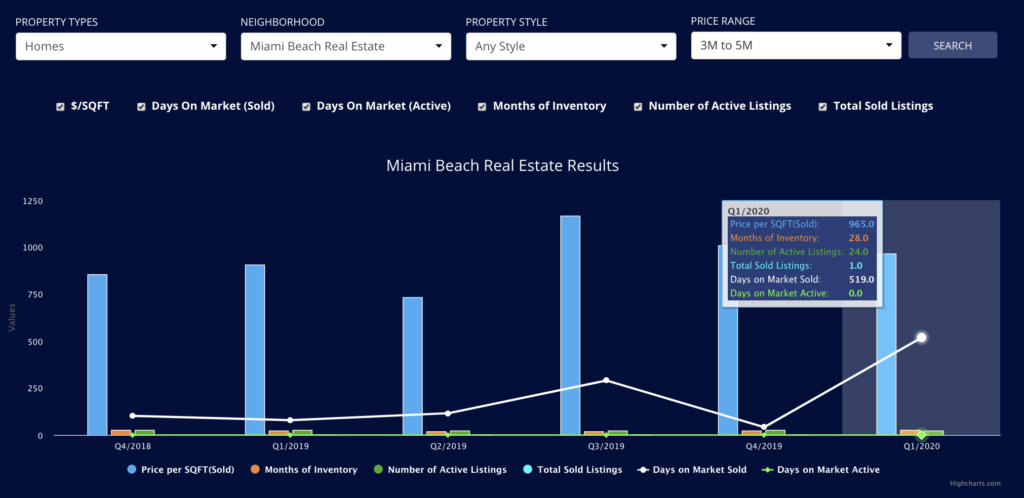Uncheck the Months of Inventory checkbox
The width and height of the screenshot is (1024, 498).
pyautogui.click(x=482, y=106)
